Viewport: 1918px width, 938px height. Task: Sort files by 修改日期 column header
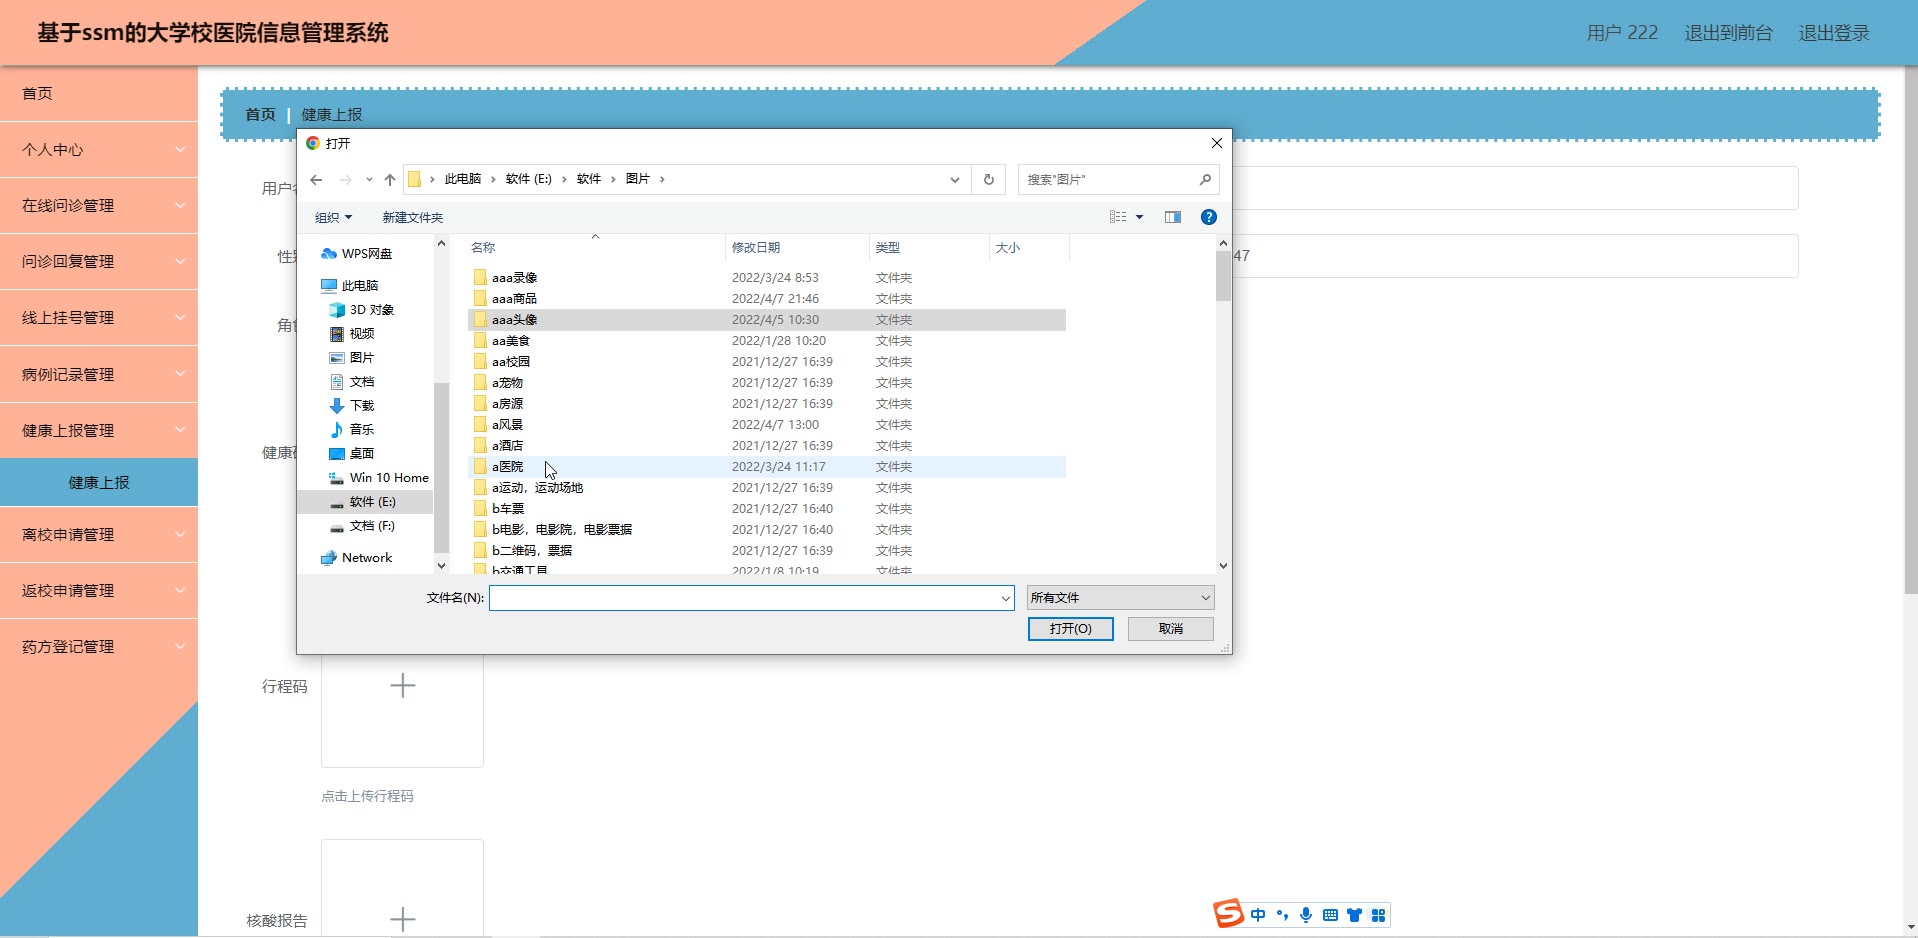797,248
